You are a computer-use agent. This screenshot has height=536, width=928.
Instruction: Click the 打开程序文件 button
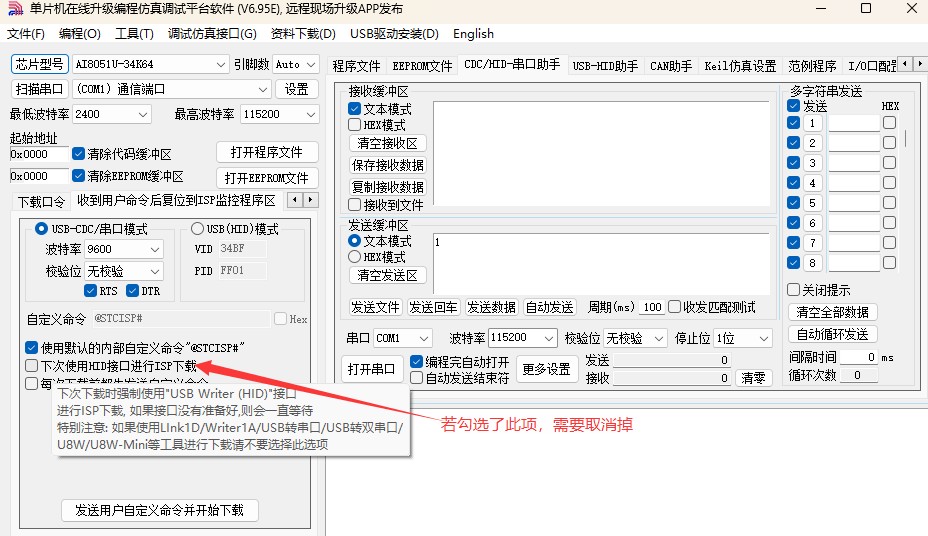pyautogui.click(x=267, y=152)
